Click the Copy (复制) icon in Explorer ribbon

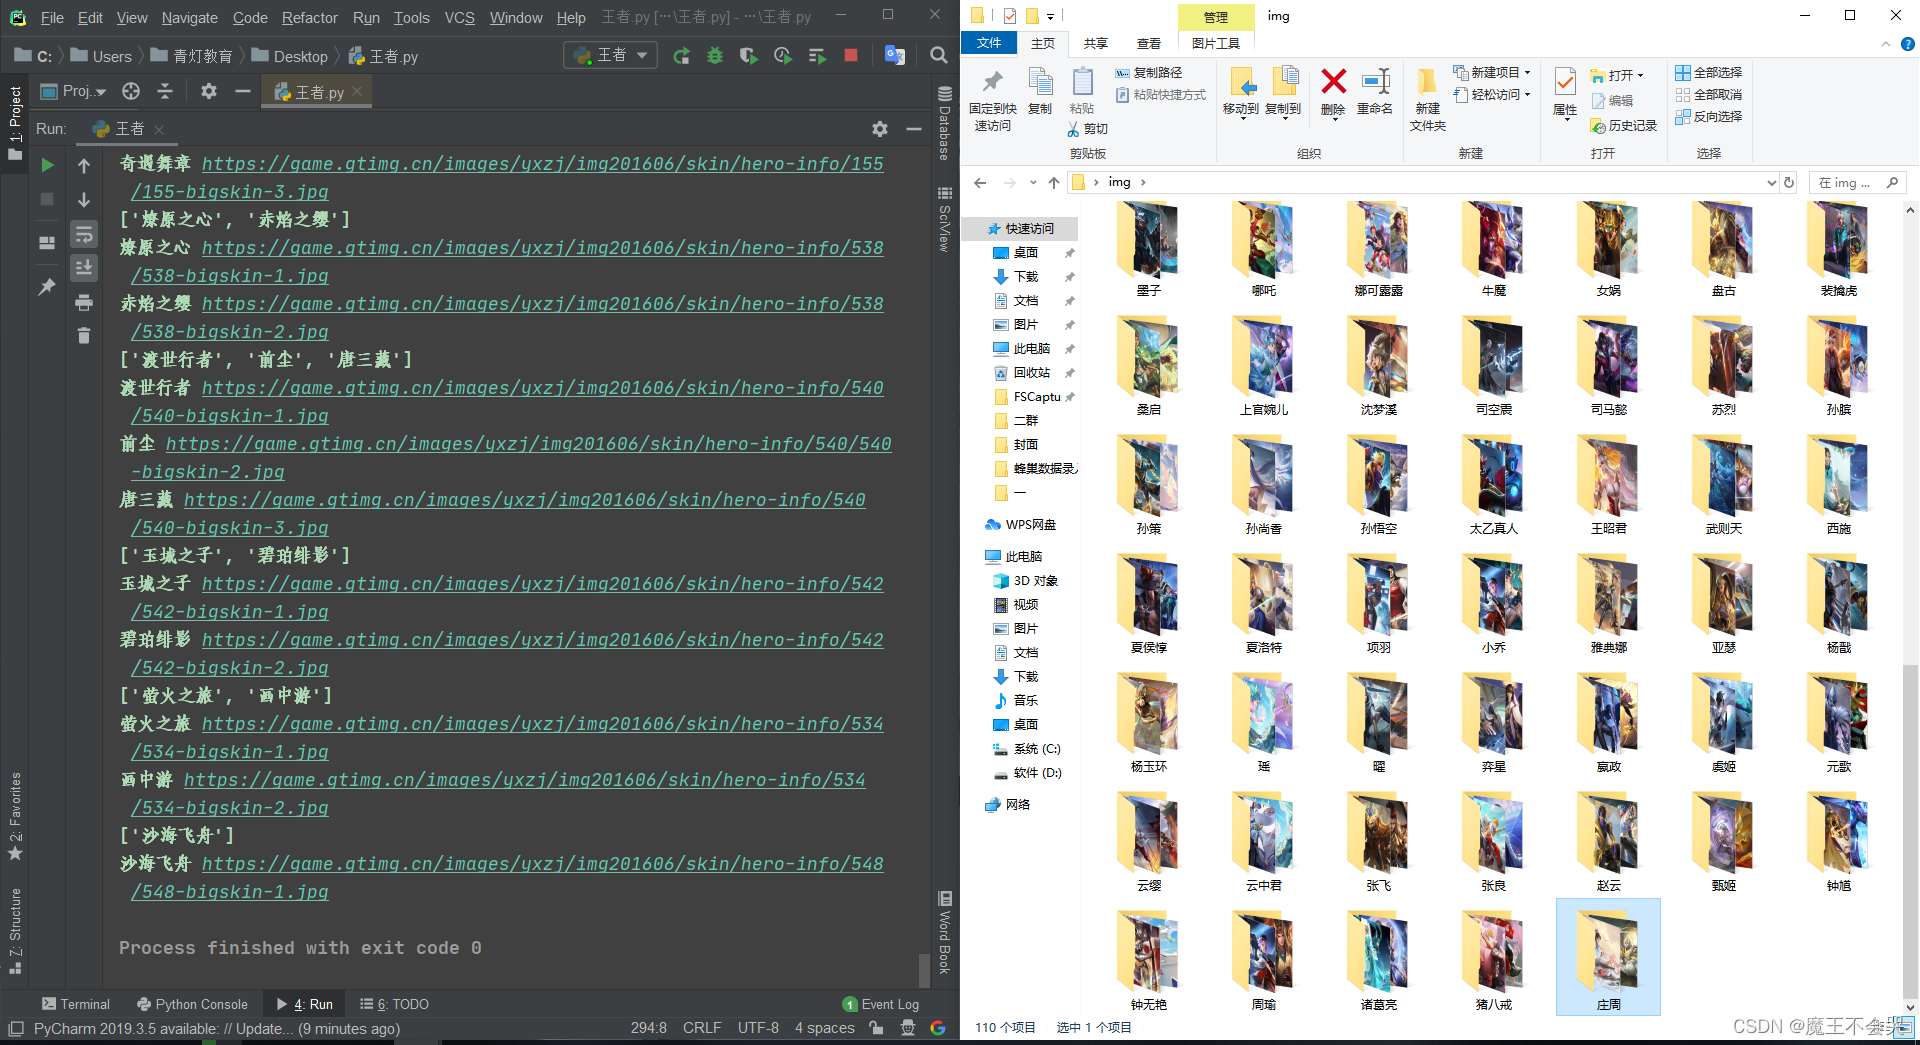click(x=1040, y=91)
